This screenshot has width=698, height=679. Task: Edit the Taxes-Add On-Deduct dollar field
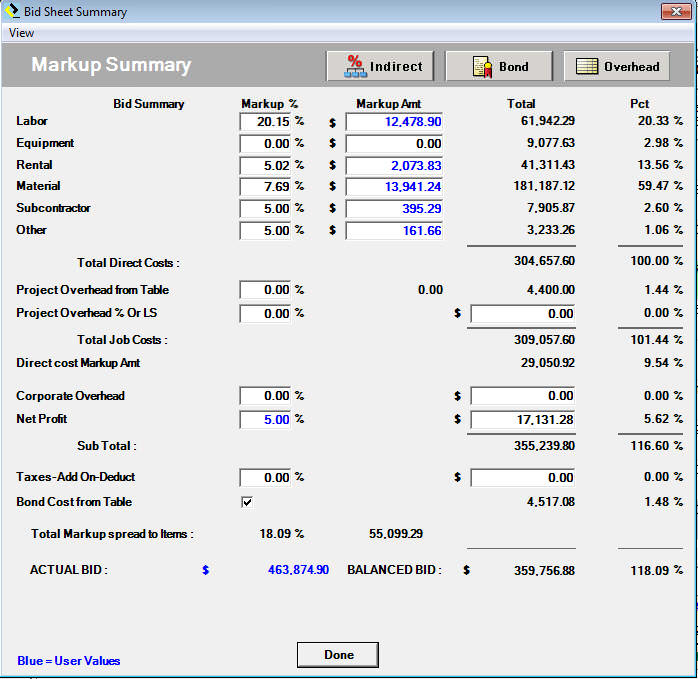tap(523, 477)
